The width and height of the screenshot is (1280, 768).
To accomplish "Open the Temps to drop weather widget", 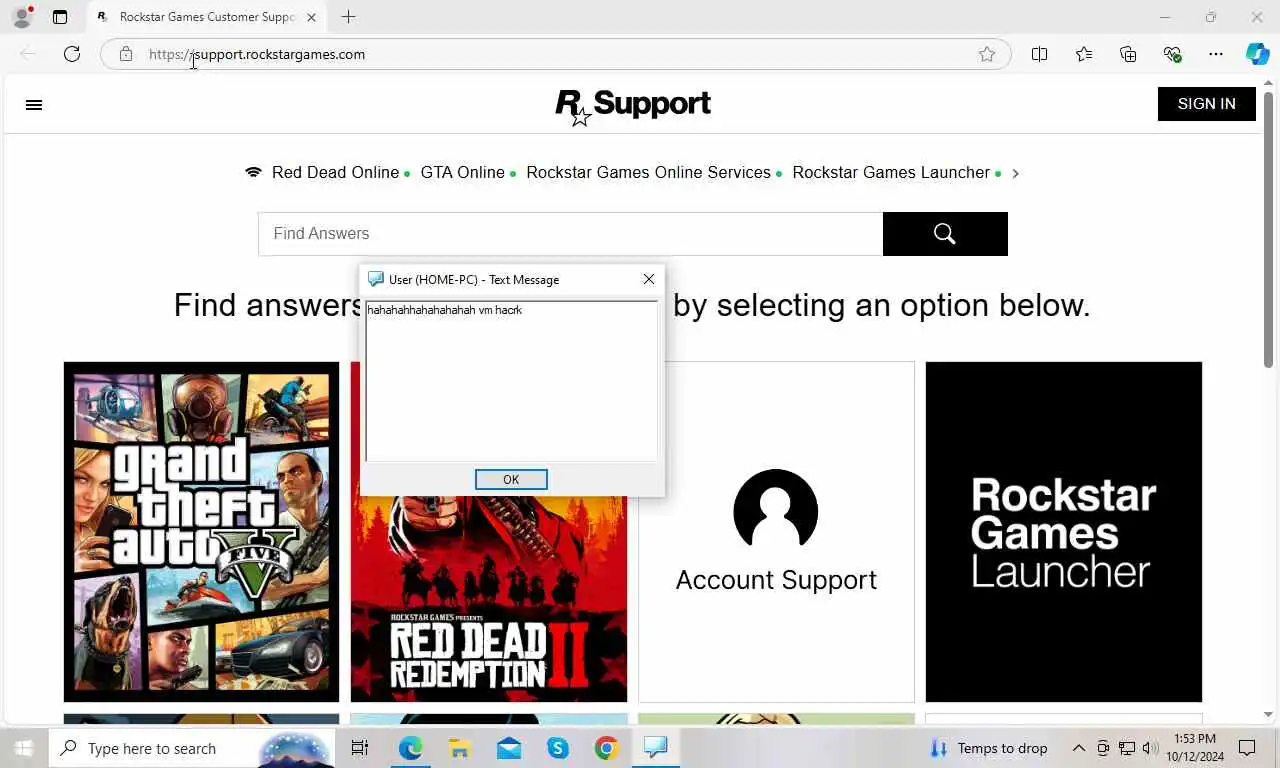I will (x=988, y=748).
